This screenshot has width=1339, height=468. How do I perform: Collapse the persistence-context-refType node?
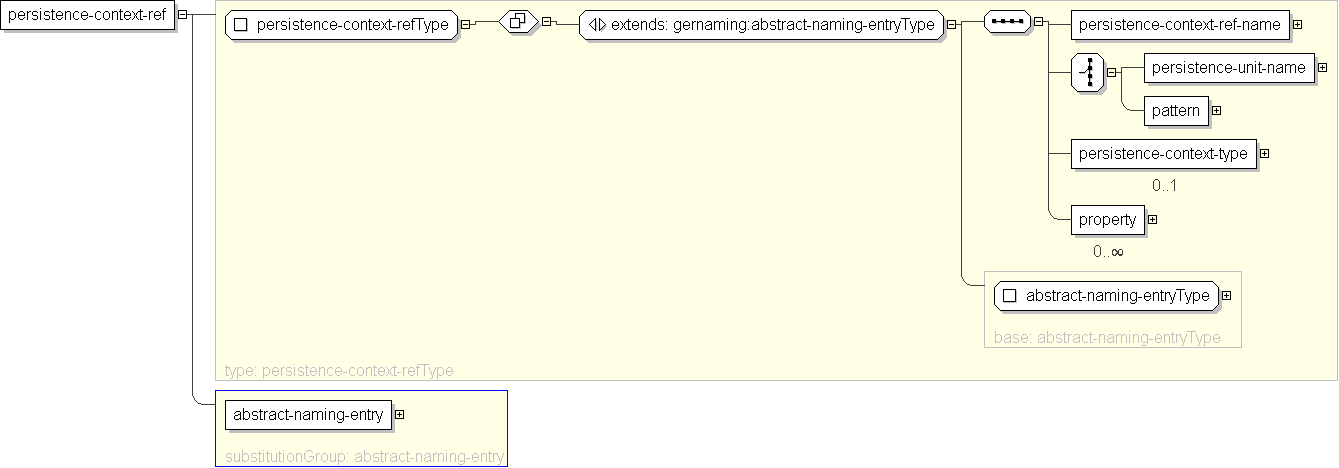466,25
